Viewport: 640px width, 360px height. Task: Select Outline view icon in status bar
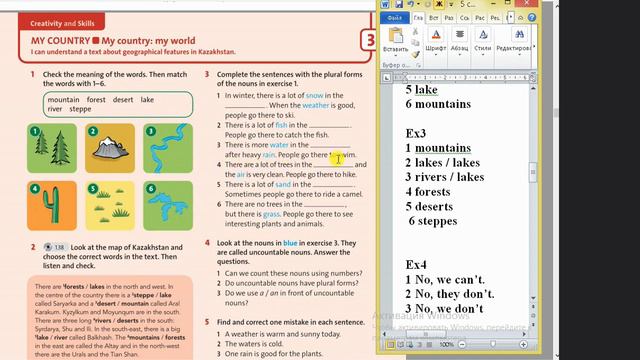[419, 344]
